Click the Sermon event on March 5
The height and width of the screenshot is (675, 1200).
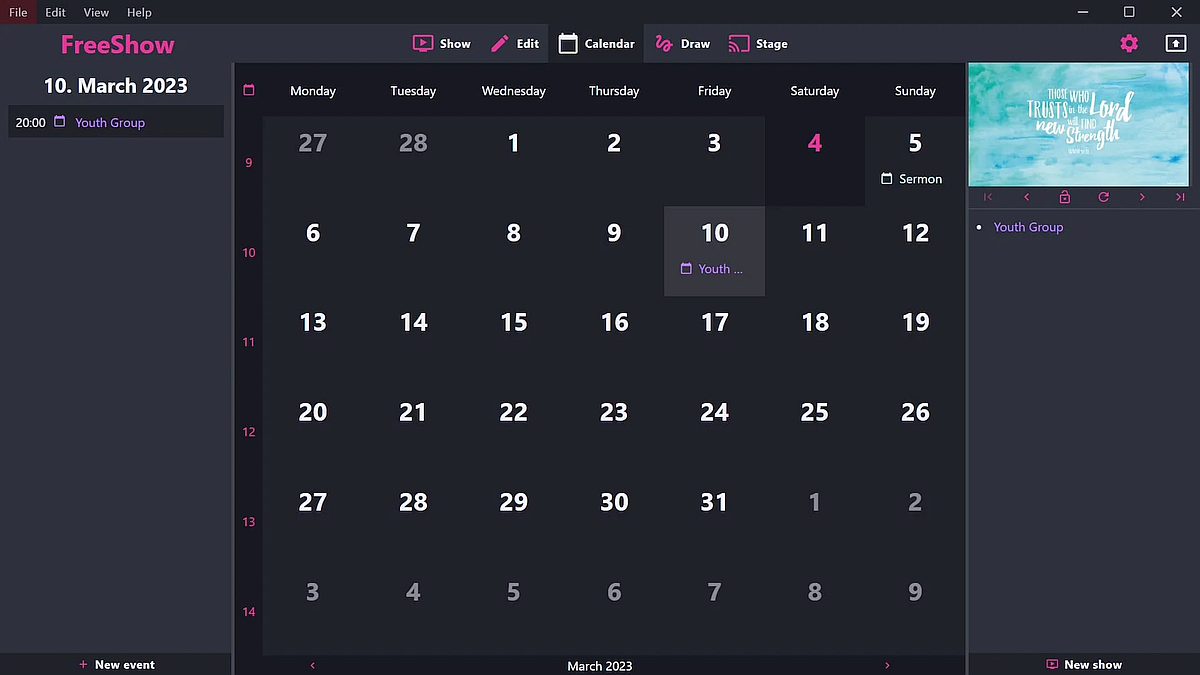tap(911, 179)
